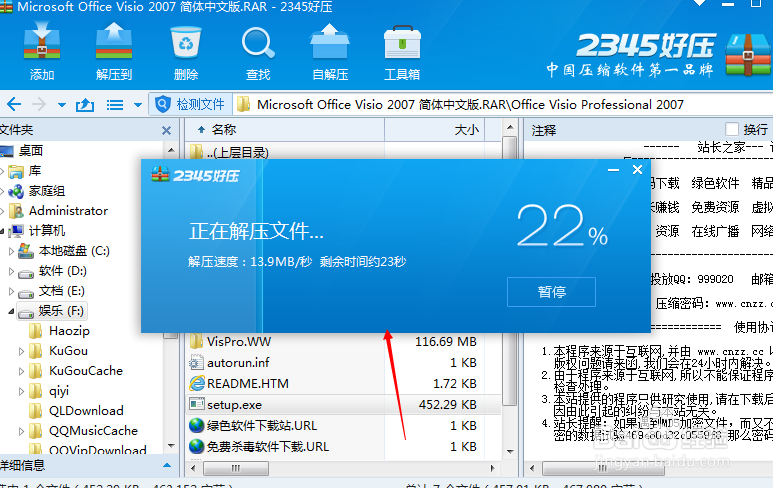
Task: Expand the QQMusicCache folder node
Action: [21, 431]
